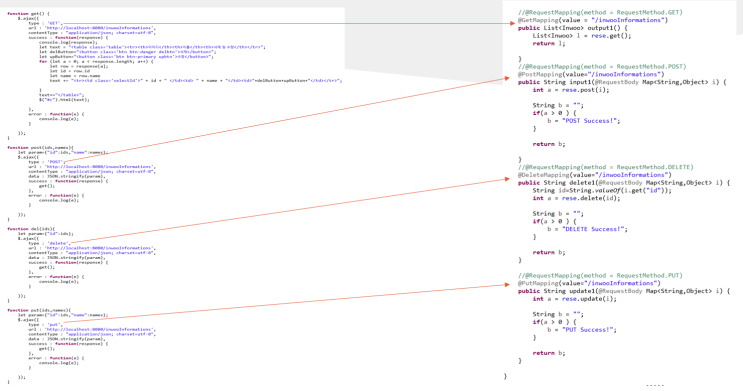
Task: Click the 'String id=String.valueOf(i.get("id"));' line
Action: [x=602, y=190]
